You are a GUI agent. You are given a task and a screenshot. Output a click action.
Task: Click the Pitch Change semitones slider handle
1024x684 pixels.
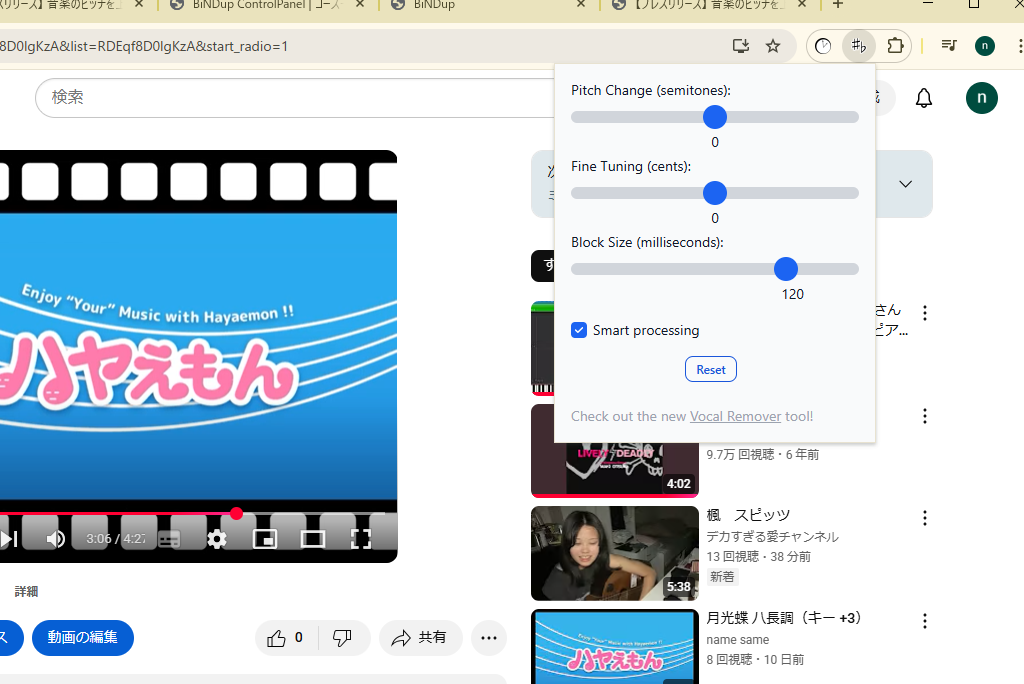[x=715, y=117]
